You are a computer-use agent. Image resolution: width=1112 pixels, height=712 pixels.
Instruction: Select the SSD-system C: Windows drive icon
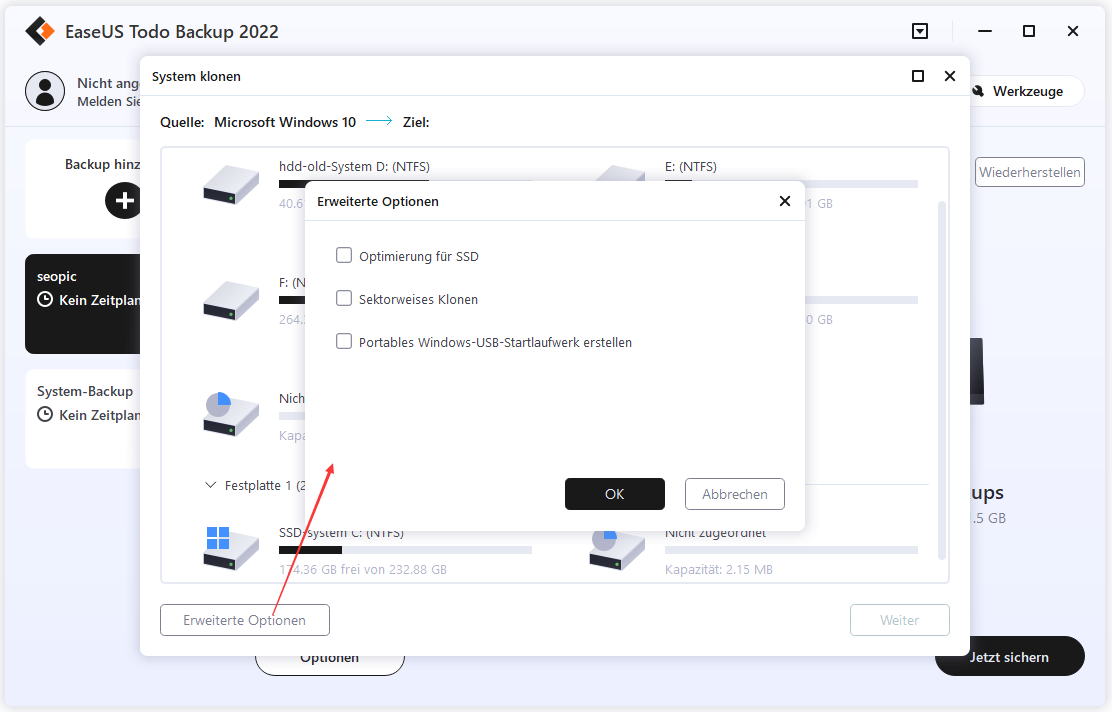point(231,547)
